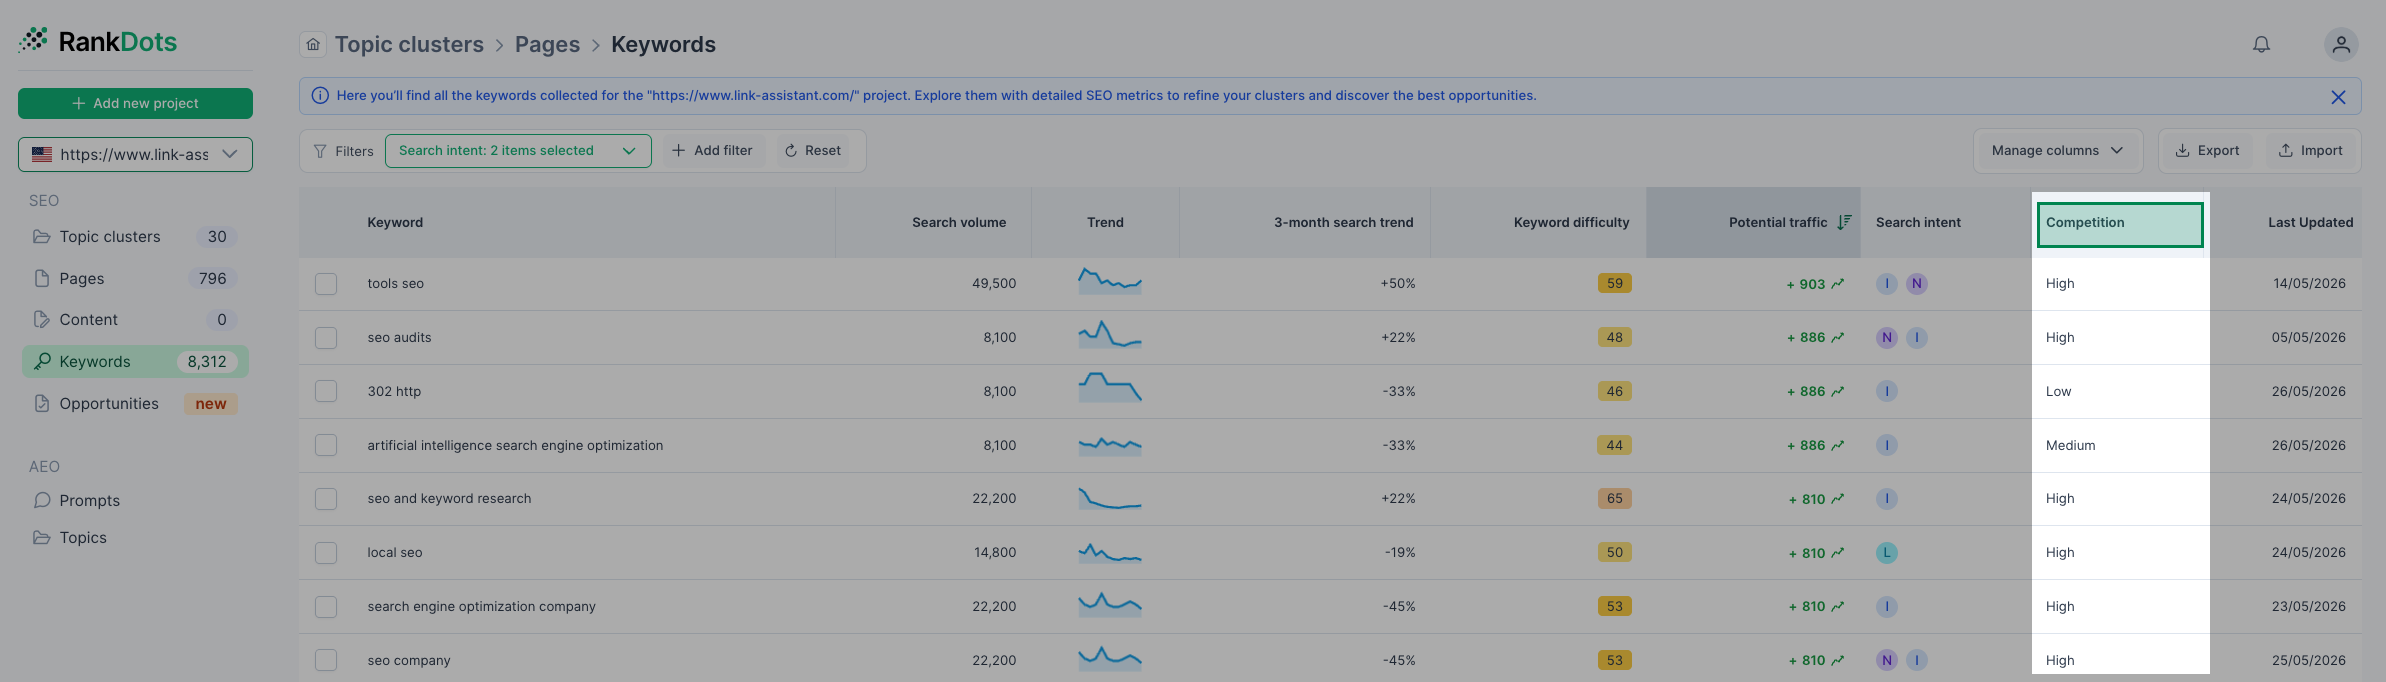Export the keywords list
This screenshot has width=2386, height=682.
click(2207, 151)
